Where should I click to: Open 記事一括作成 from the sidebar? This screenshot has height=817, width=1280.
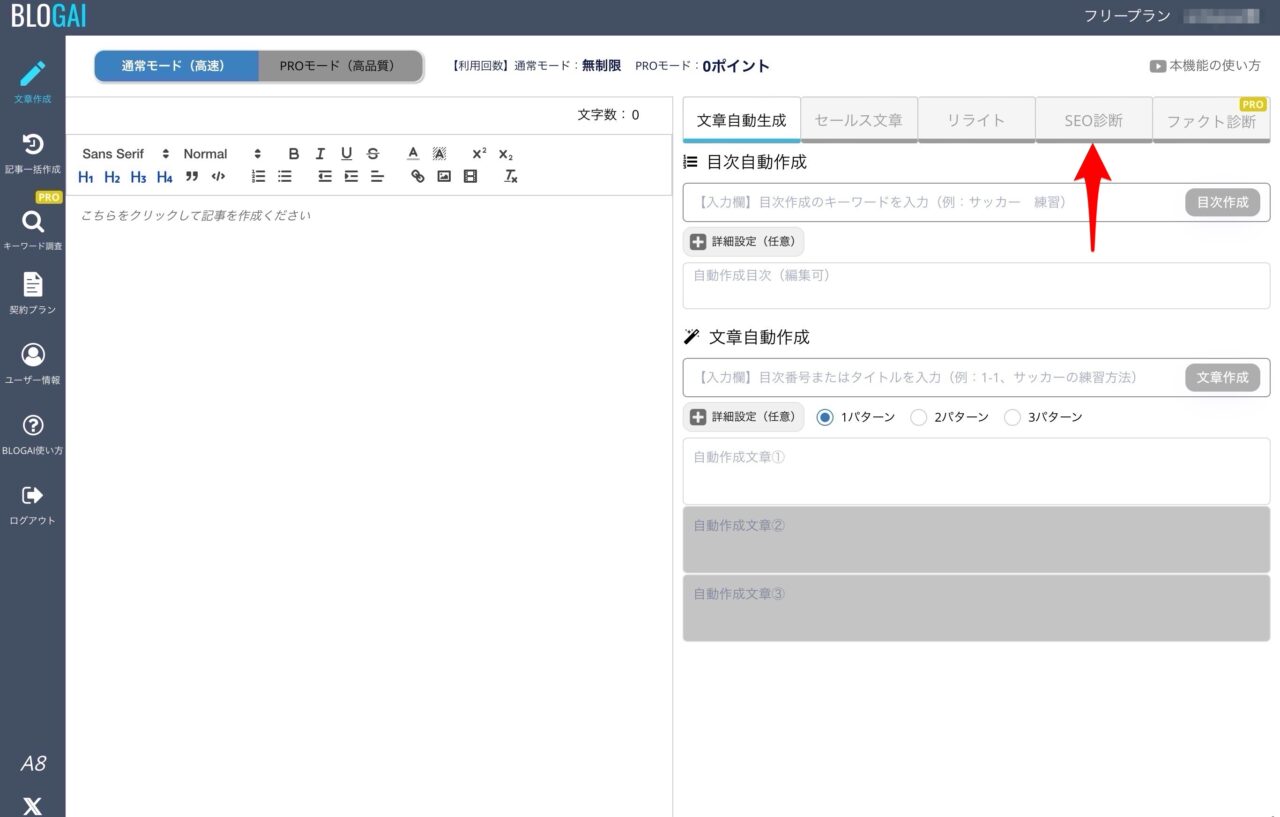click(x=33, y=145)
